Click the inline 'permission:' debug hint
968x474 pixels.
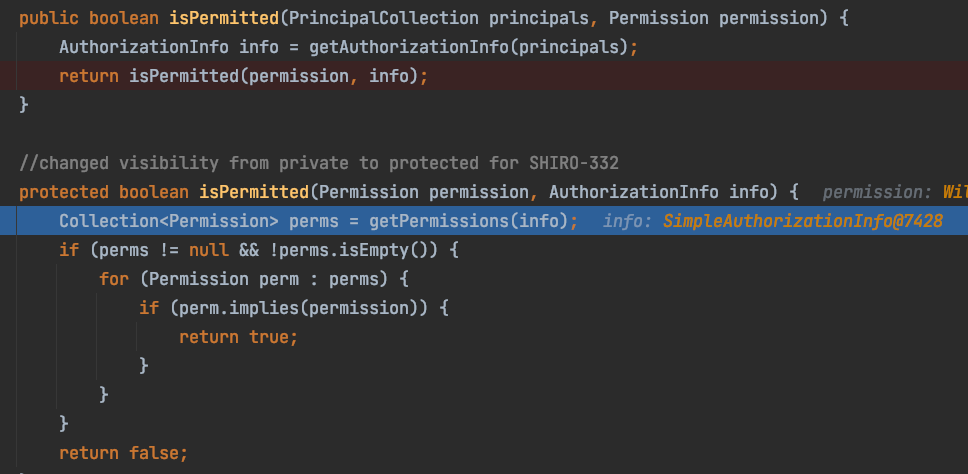(877, 192)
